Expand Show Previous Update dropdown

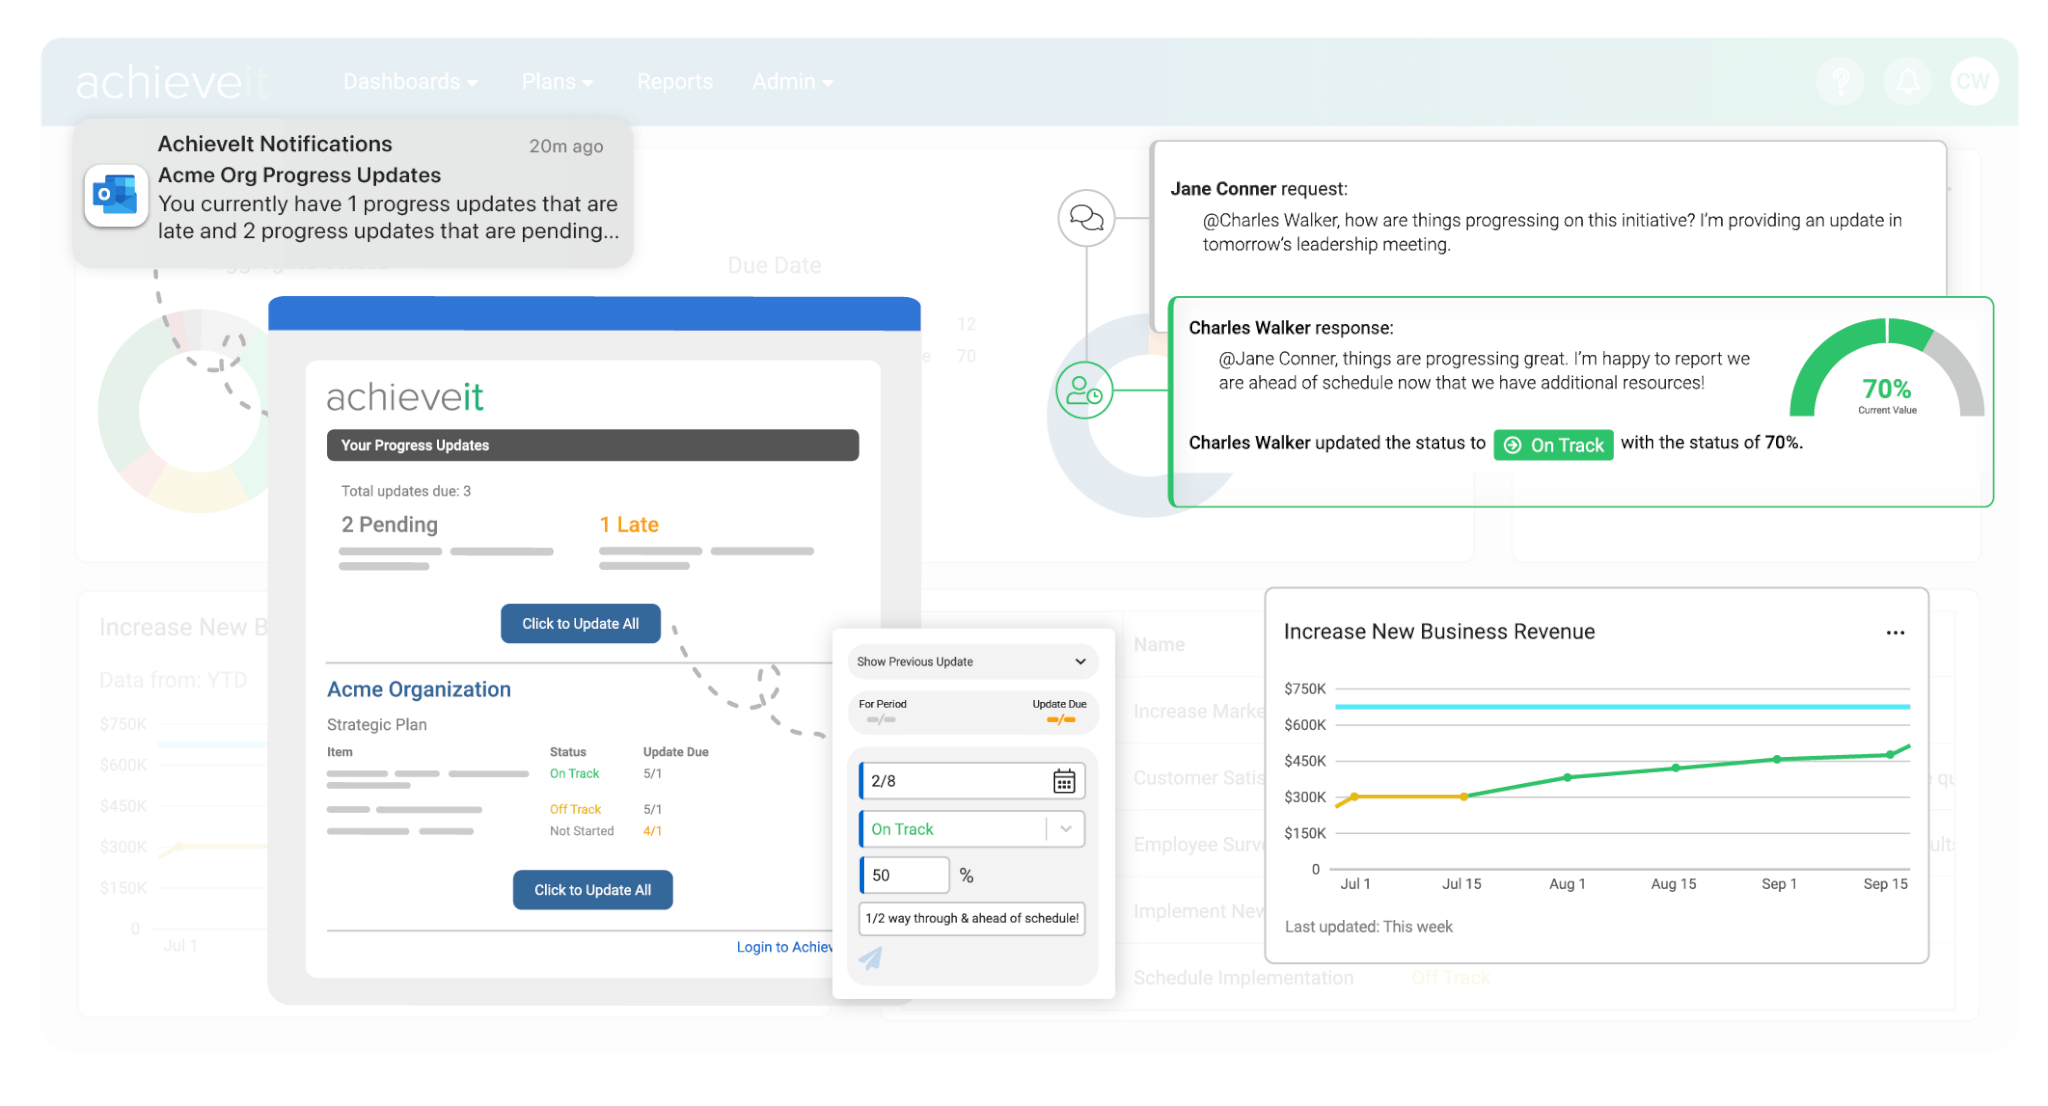click(972, 662)
